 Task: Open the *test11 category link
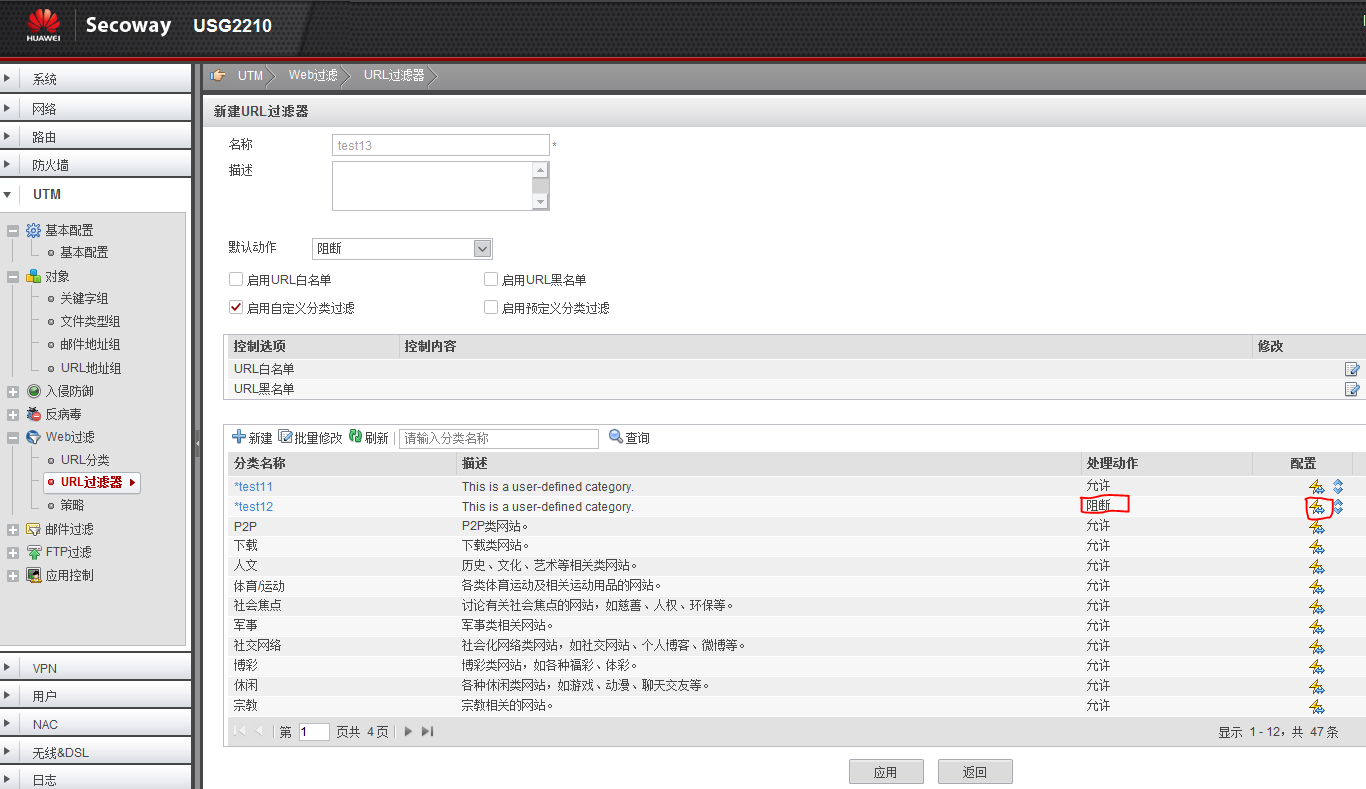pyautogui.click(x=253, y=487)
